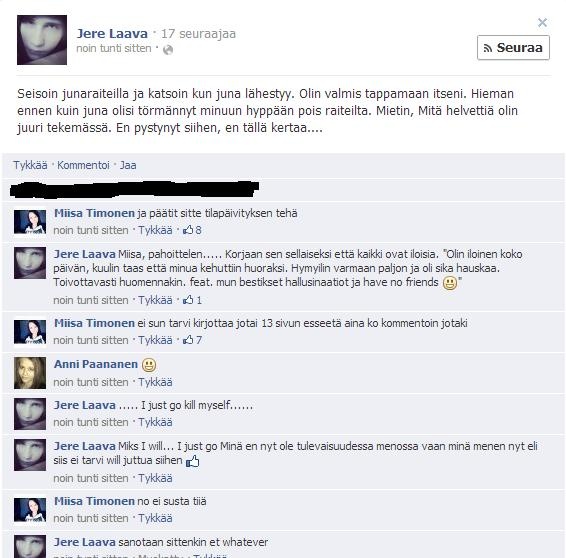
Task: Click the thumbs-up count 7 icon
Action: [192, 340]
